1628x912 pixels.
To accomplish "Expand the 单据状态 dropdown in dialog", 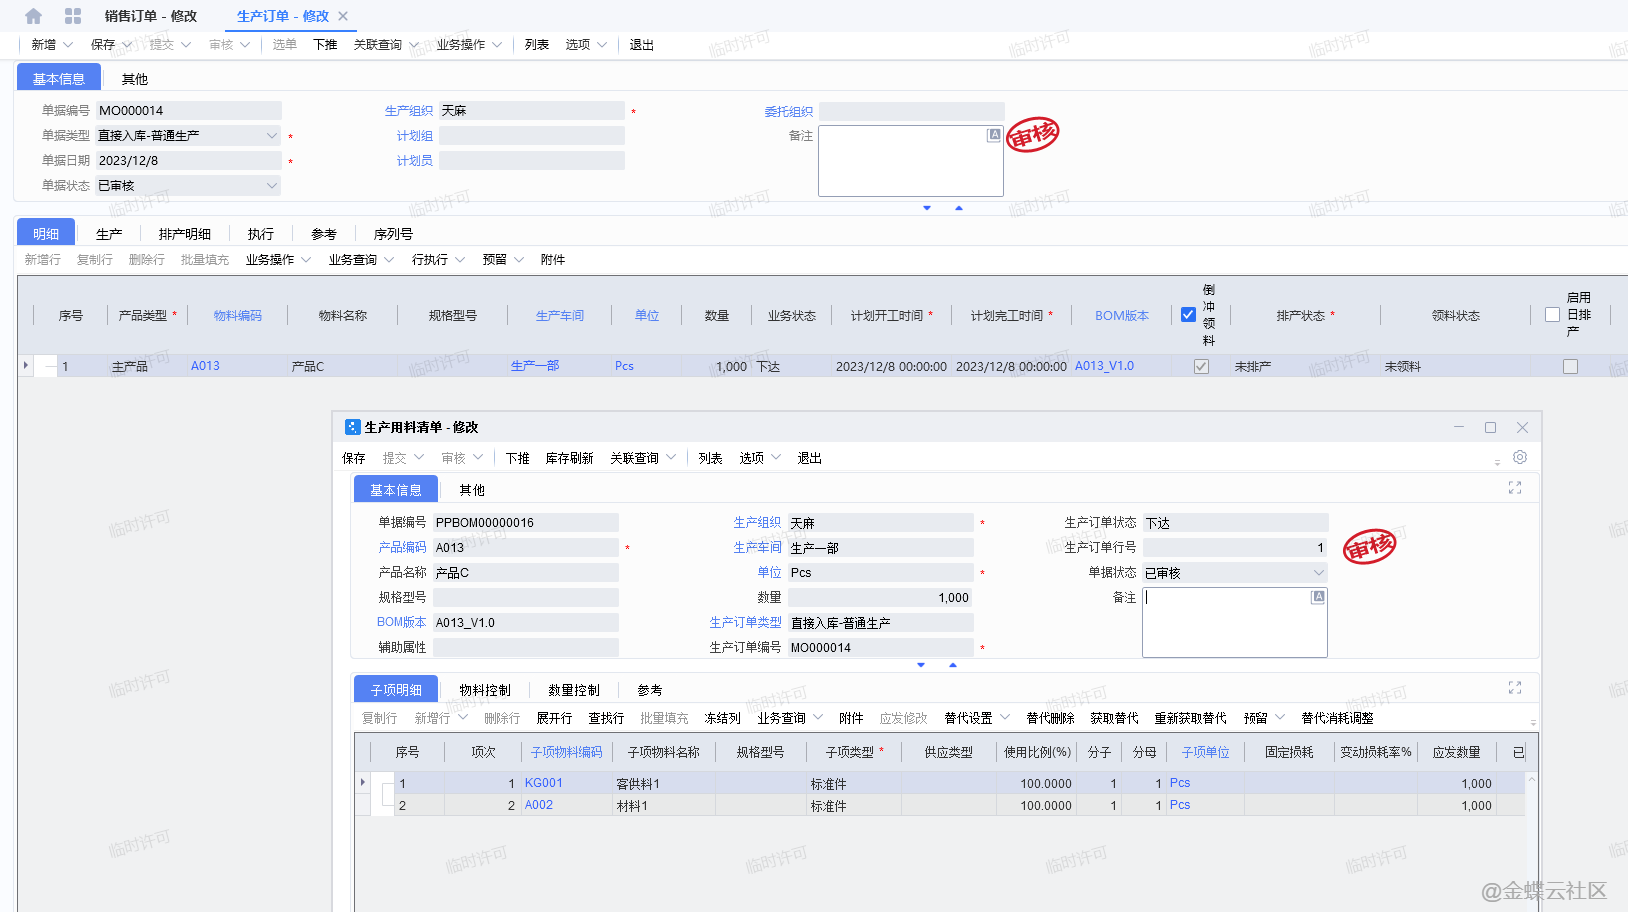I will [x=1318, y=573].
